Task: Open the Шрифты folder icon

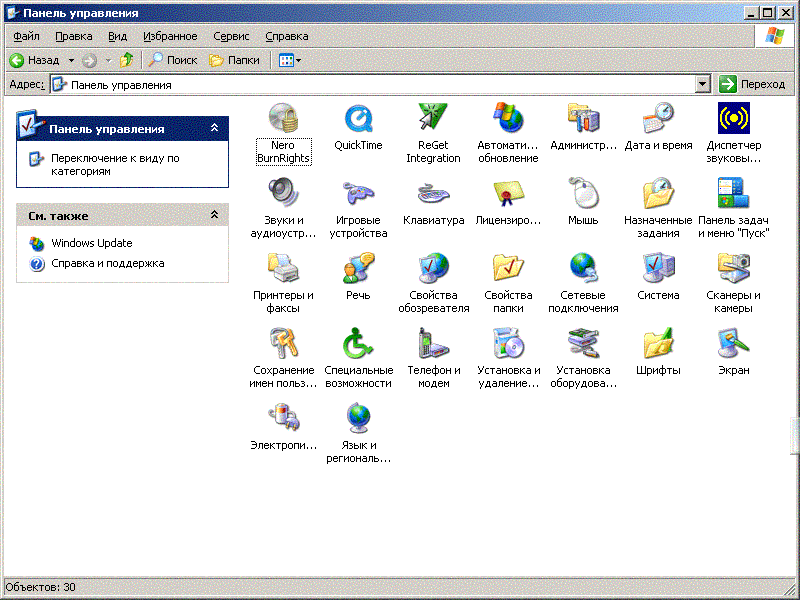Action: (658, 345)
